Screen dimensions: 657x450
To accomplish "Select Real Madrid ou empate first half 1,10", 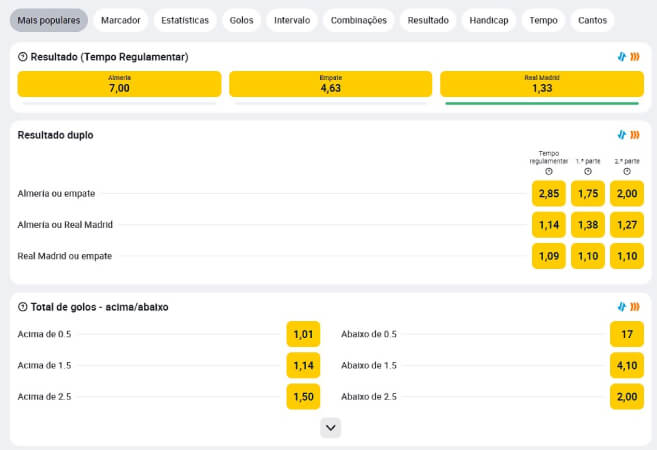I will [588, 256].
